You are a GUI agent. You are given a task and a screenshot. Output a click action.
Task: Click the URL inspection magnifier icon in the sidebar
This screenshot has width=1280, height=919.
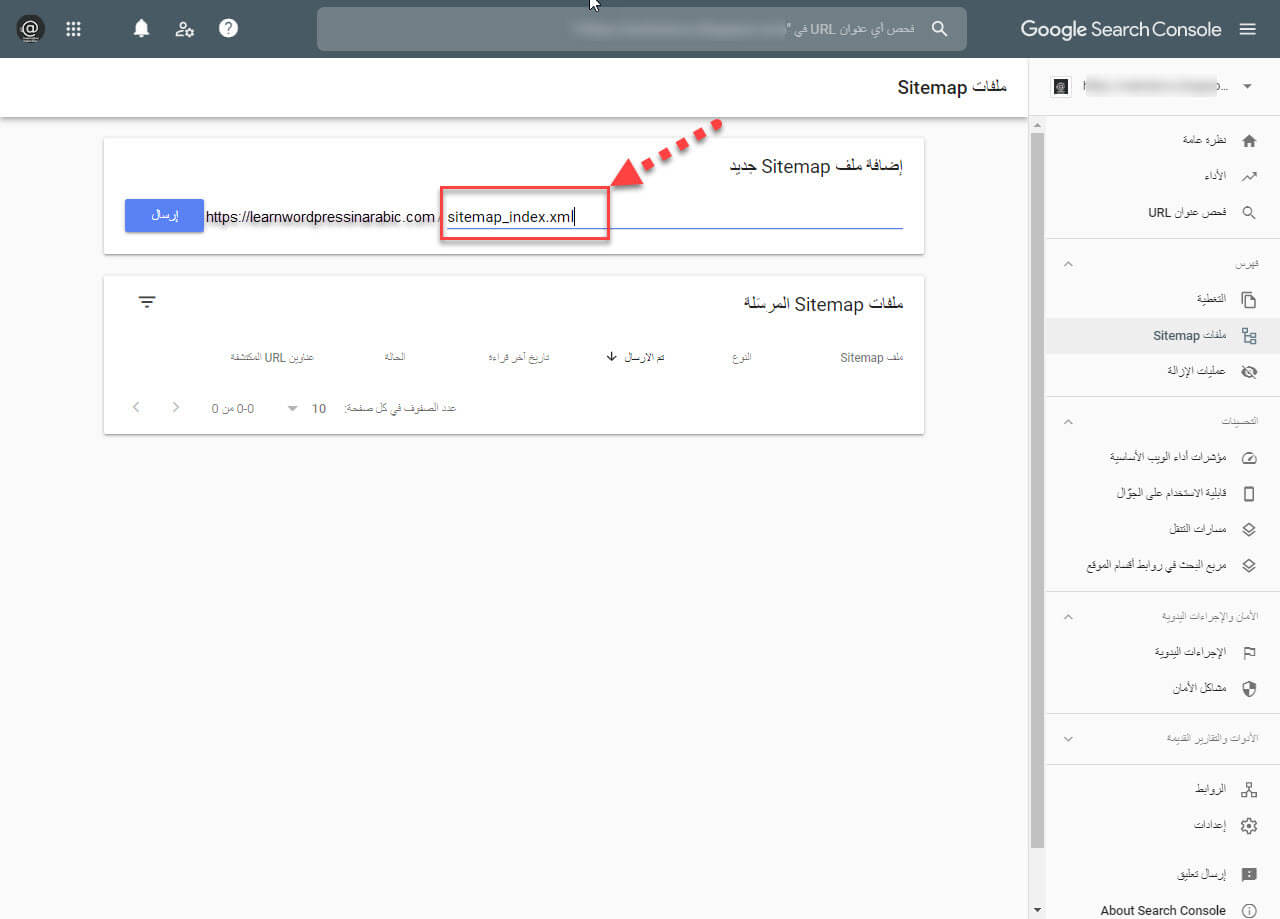pos(1248,213)
